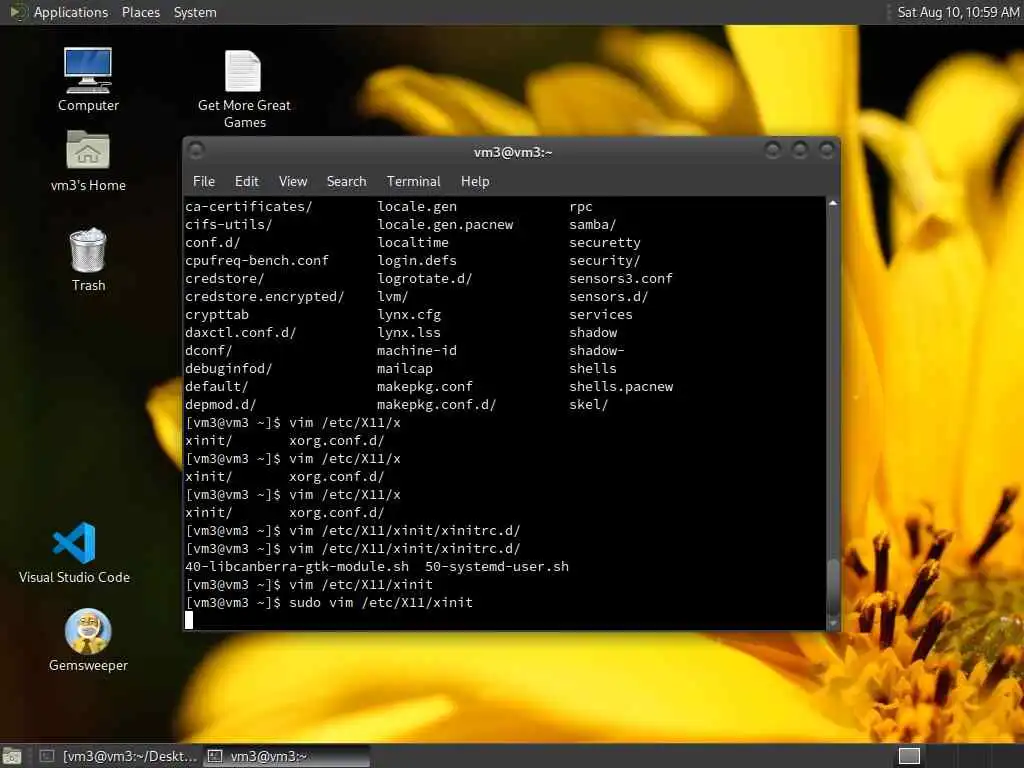Click 'securetty' in terminal listing
The image size is (1024, 768).
[605, 242]
